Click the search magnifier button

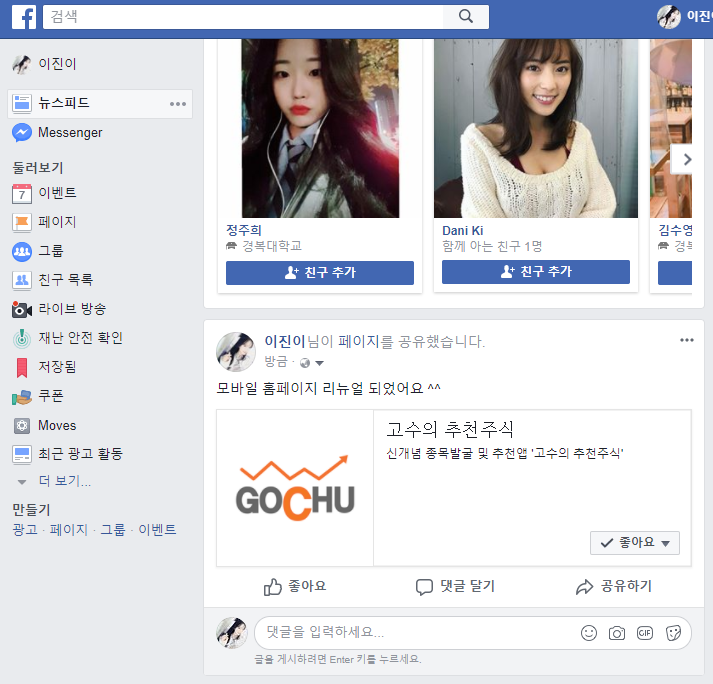(x=465, y=17)
